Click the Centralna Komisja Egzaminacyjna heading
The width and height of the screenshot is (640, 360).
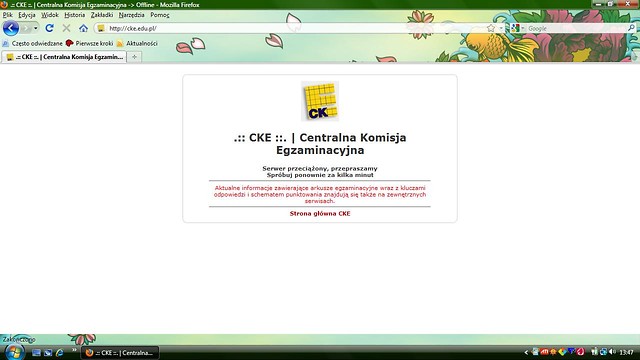point(320,144)
